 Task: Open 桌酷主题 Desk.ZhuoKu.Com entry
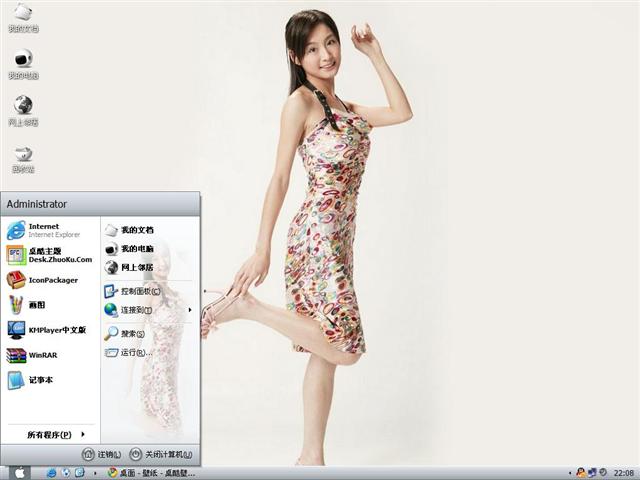49,255
